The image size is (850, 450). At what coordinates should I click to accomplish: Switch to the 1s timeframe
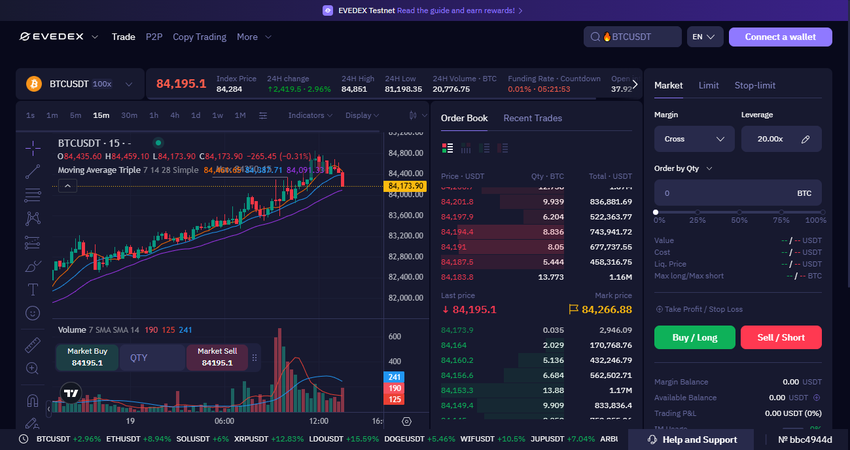30,115
